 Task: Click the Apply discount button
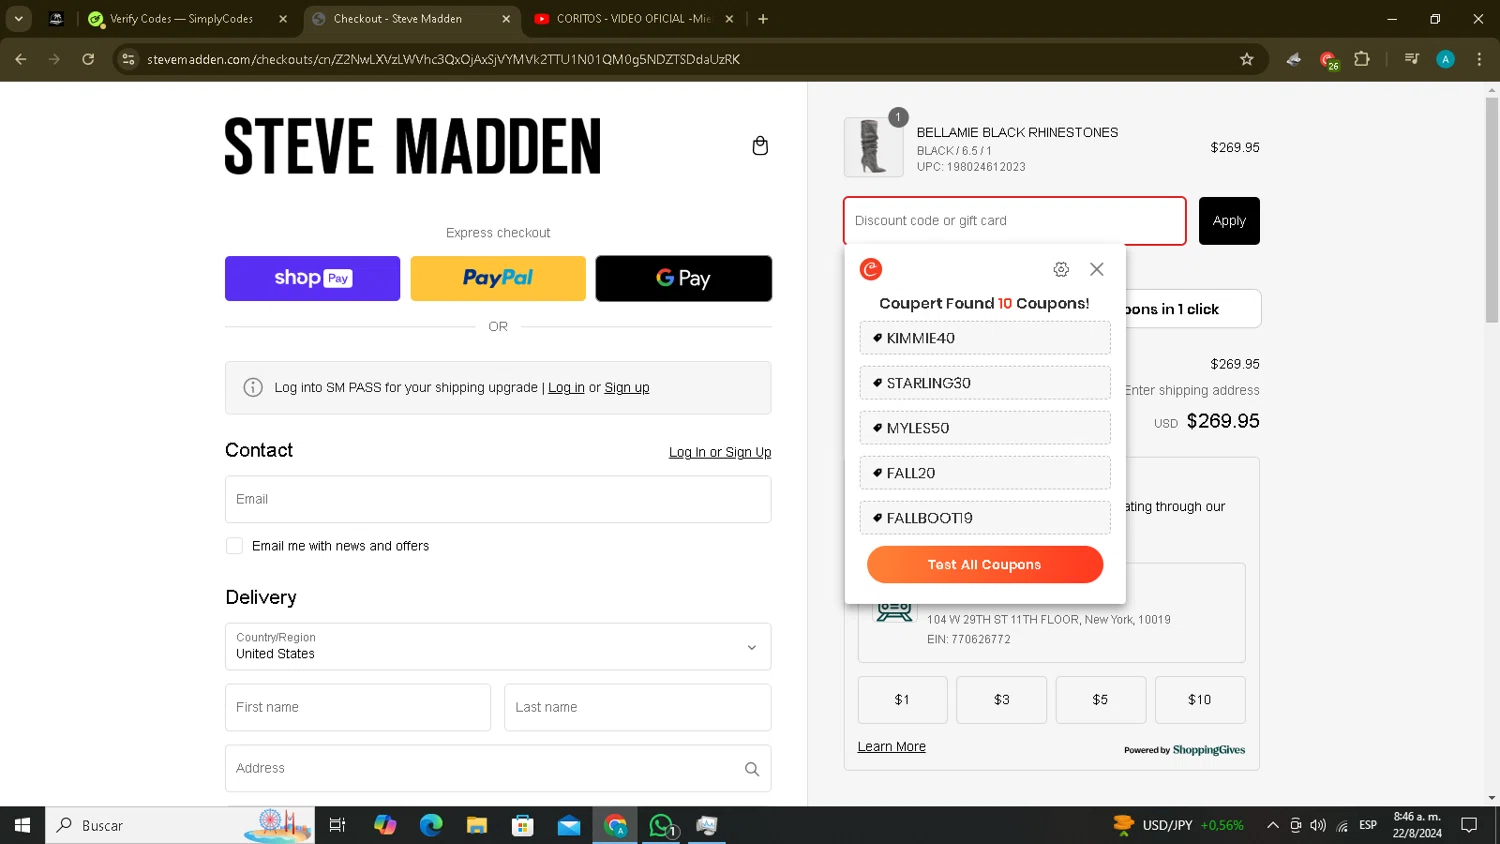click(1229, 221)
